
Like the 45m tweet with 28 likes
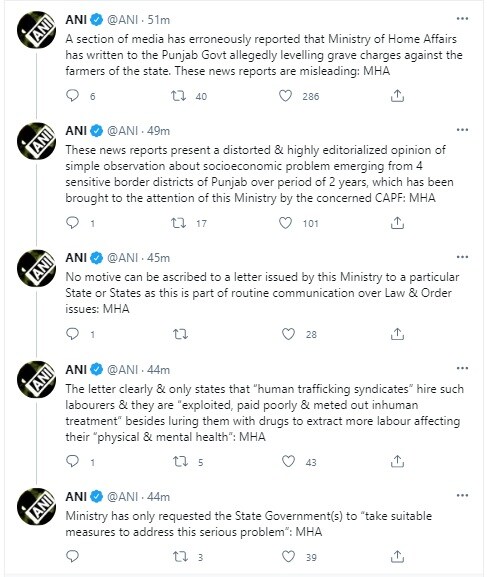288,334
